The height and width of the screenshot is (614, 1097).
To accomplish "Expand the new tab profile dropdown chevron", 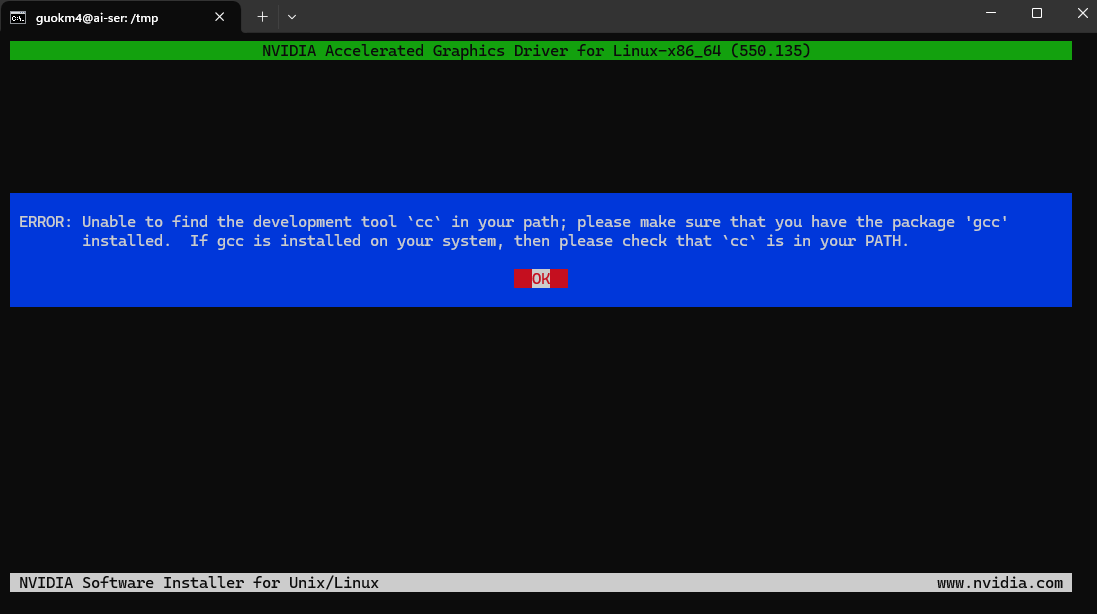I will pyautogui.click(x=292, y=16).
